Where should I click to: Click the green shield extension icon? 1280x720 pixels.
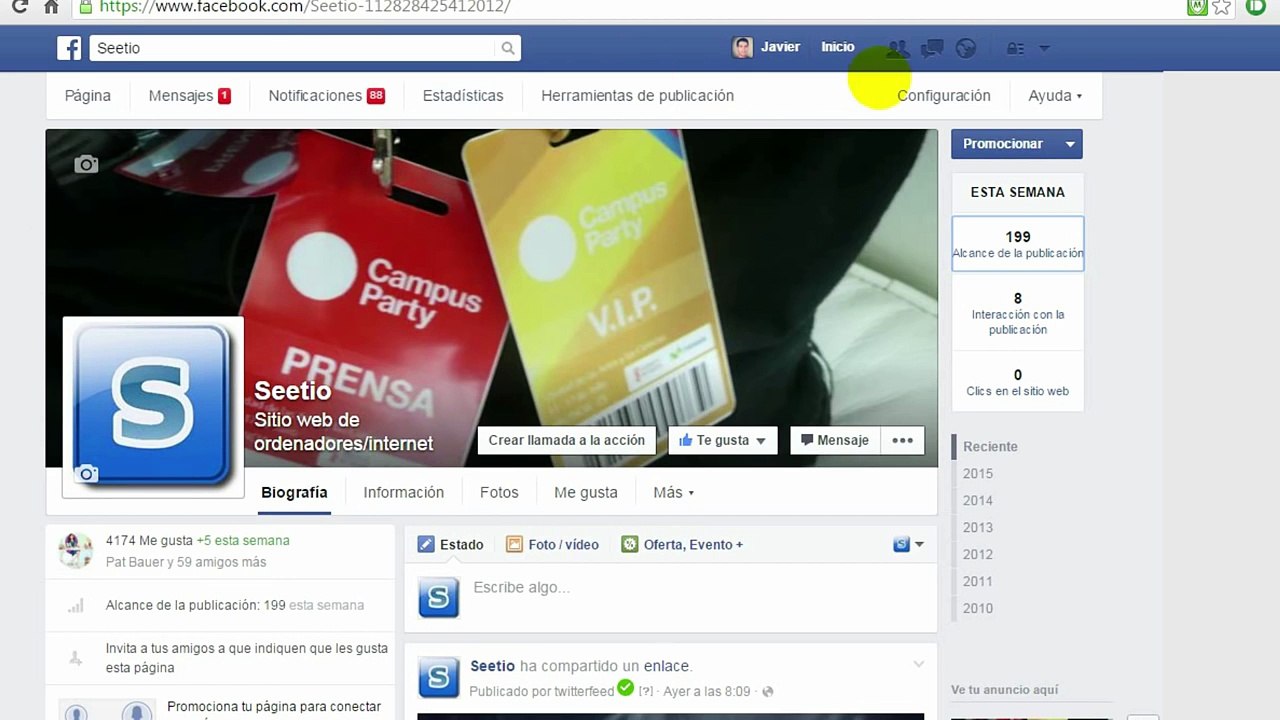coord(1196,6)
